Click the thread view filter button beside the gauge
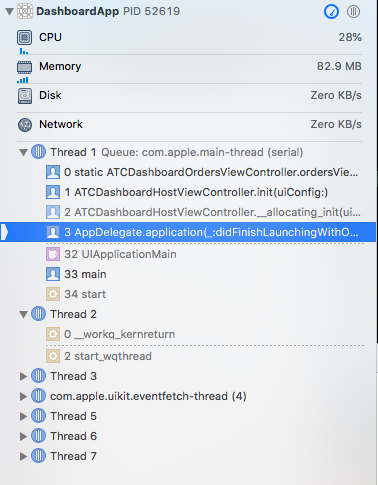Image resolution: width=378 pixels, height=485 pixels. (x=353, y=12)
